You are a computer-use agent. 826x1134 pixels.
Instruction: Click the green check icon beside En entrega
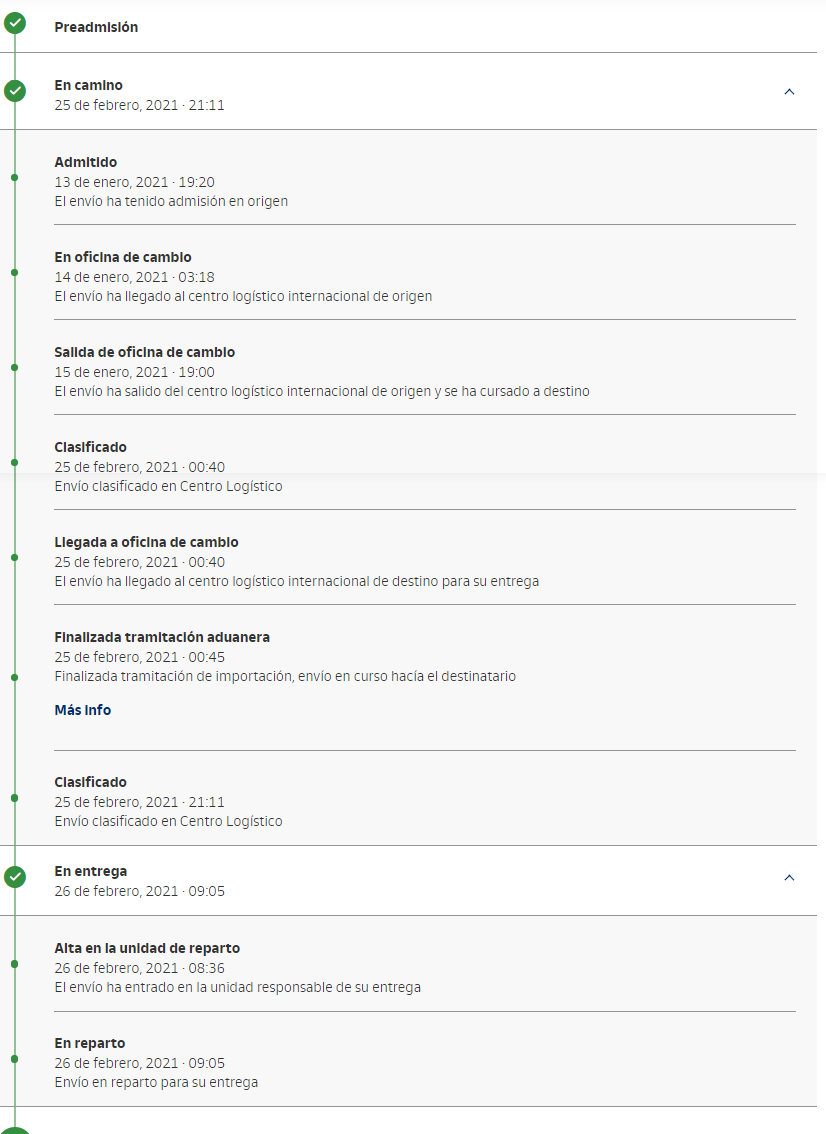[15, 877]
